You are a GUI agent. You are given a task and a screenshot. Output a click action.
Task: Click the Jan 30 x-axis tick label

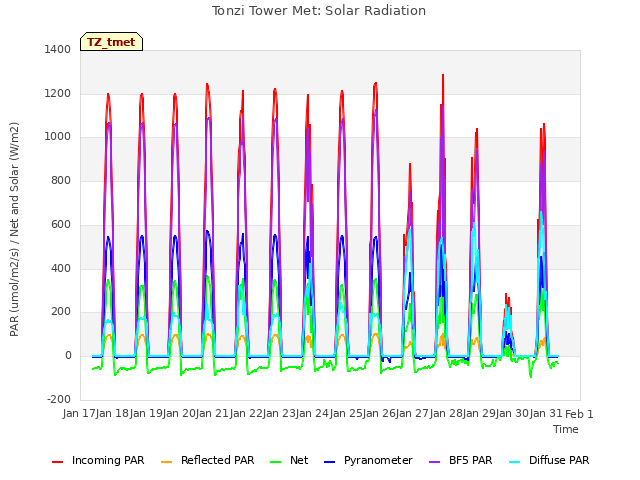coord(512,413)
